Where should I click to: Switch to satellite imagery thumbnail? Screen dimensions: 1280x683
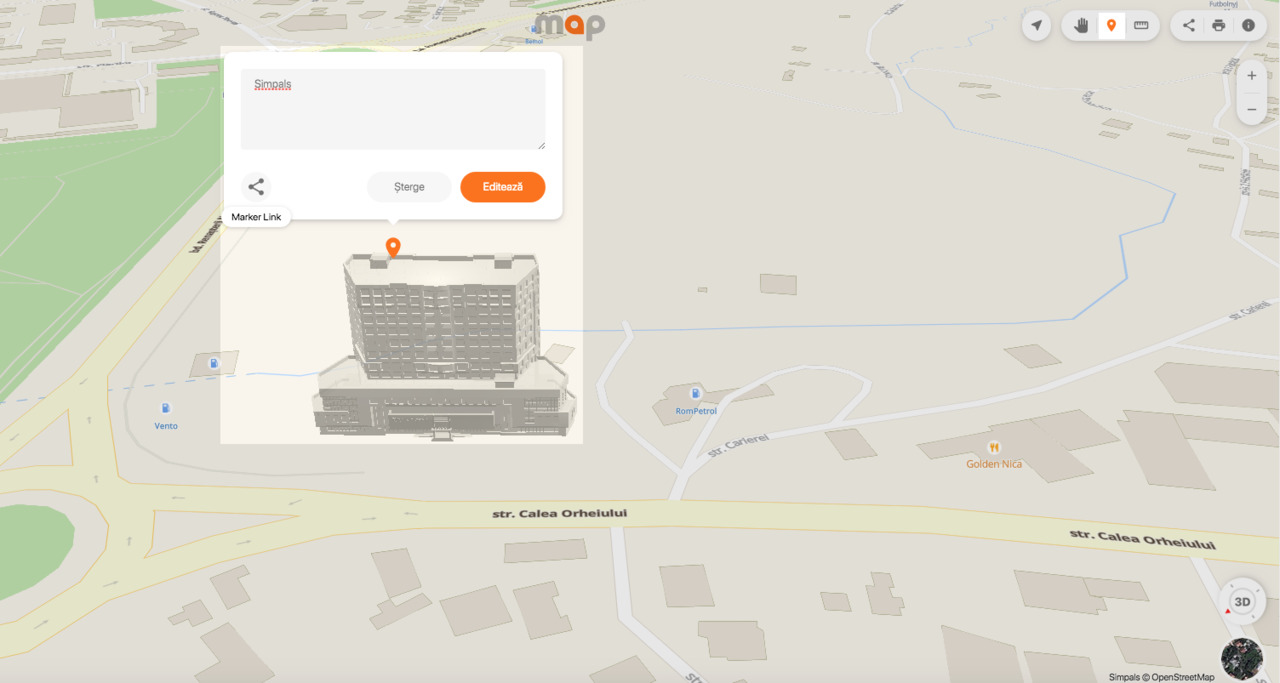pyautogui.click(x=1242, y=658)
